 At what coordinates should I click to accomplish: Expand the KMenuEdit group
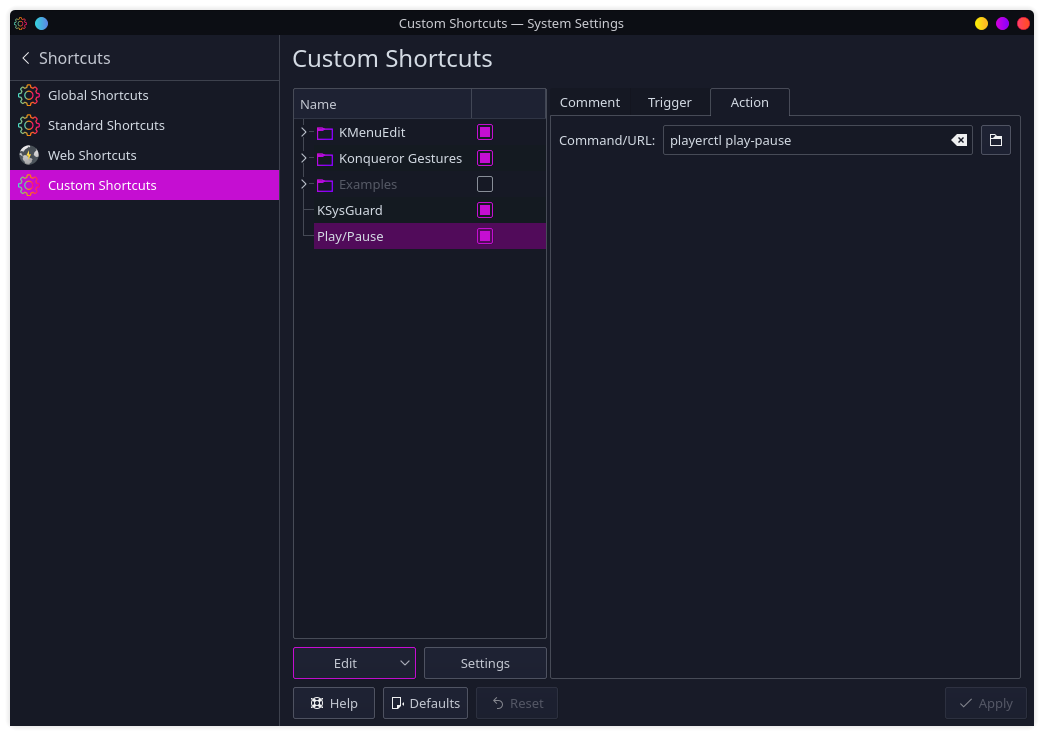point(304,133)
